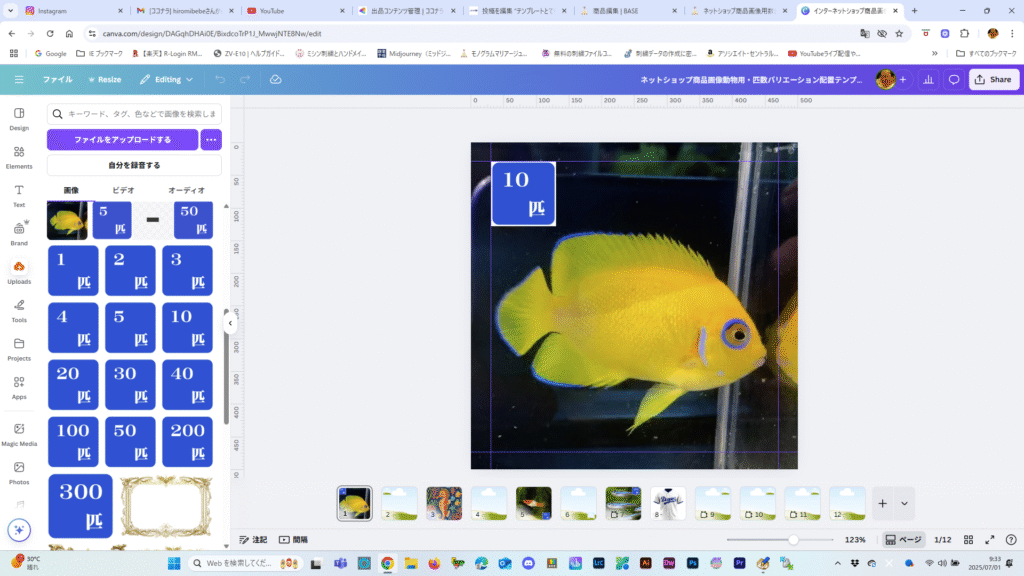Select page 8 shirt thumbnail
Screen dimensions: 1024x576
668,504
